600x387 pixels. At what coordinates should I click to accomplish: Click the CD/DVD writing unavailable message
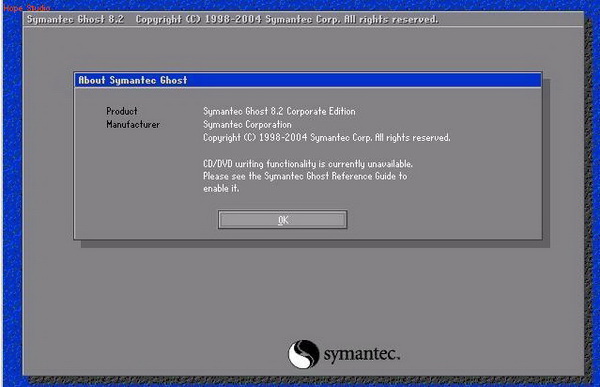pos(308,164)
